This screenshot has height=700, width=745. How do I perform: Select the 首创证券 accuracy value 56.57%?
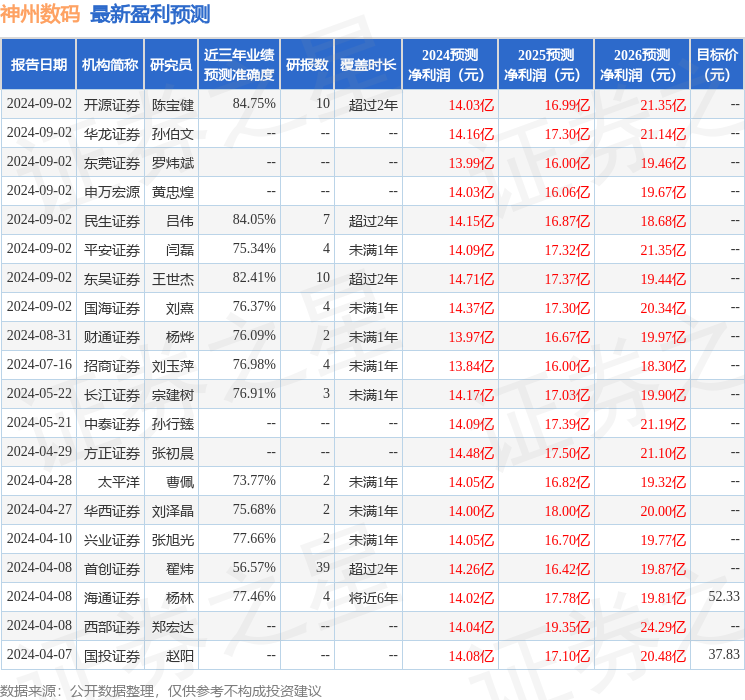254,567
